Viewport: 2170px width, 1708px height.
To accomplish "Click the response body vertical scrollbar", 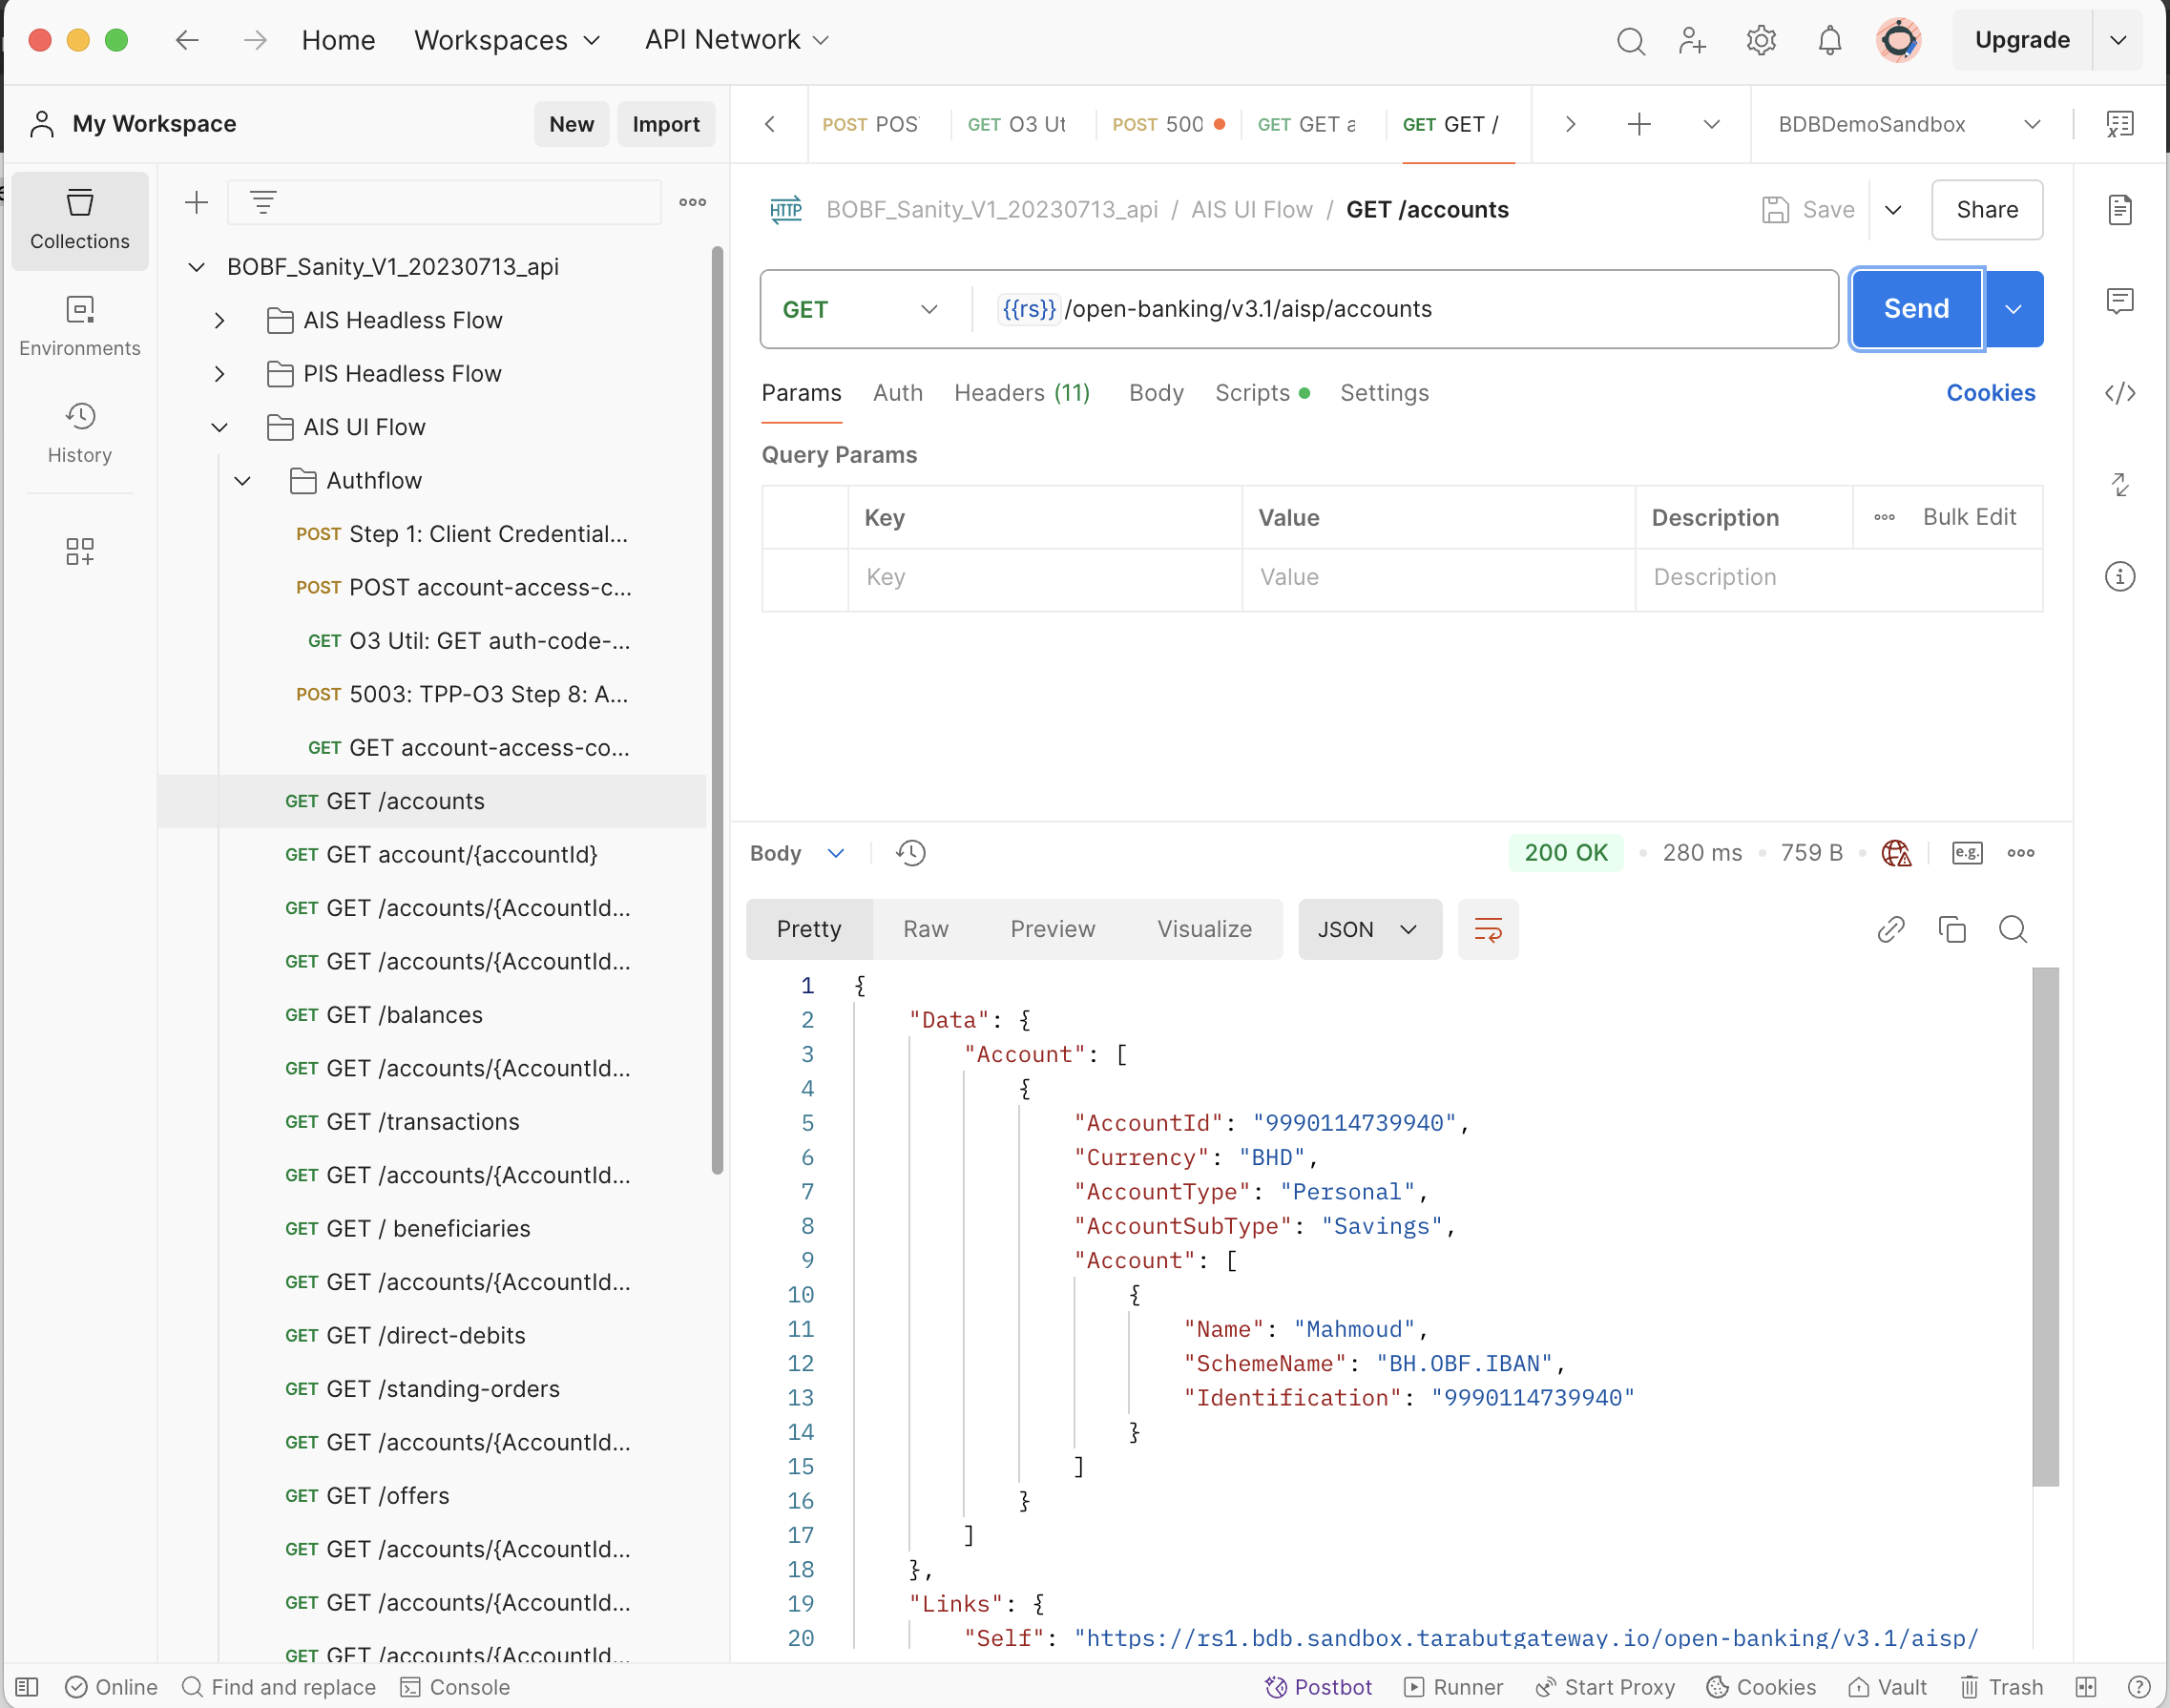I will (x=2045, y=1225).
